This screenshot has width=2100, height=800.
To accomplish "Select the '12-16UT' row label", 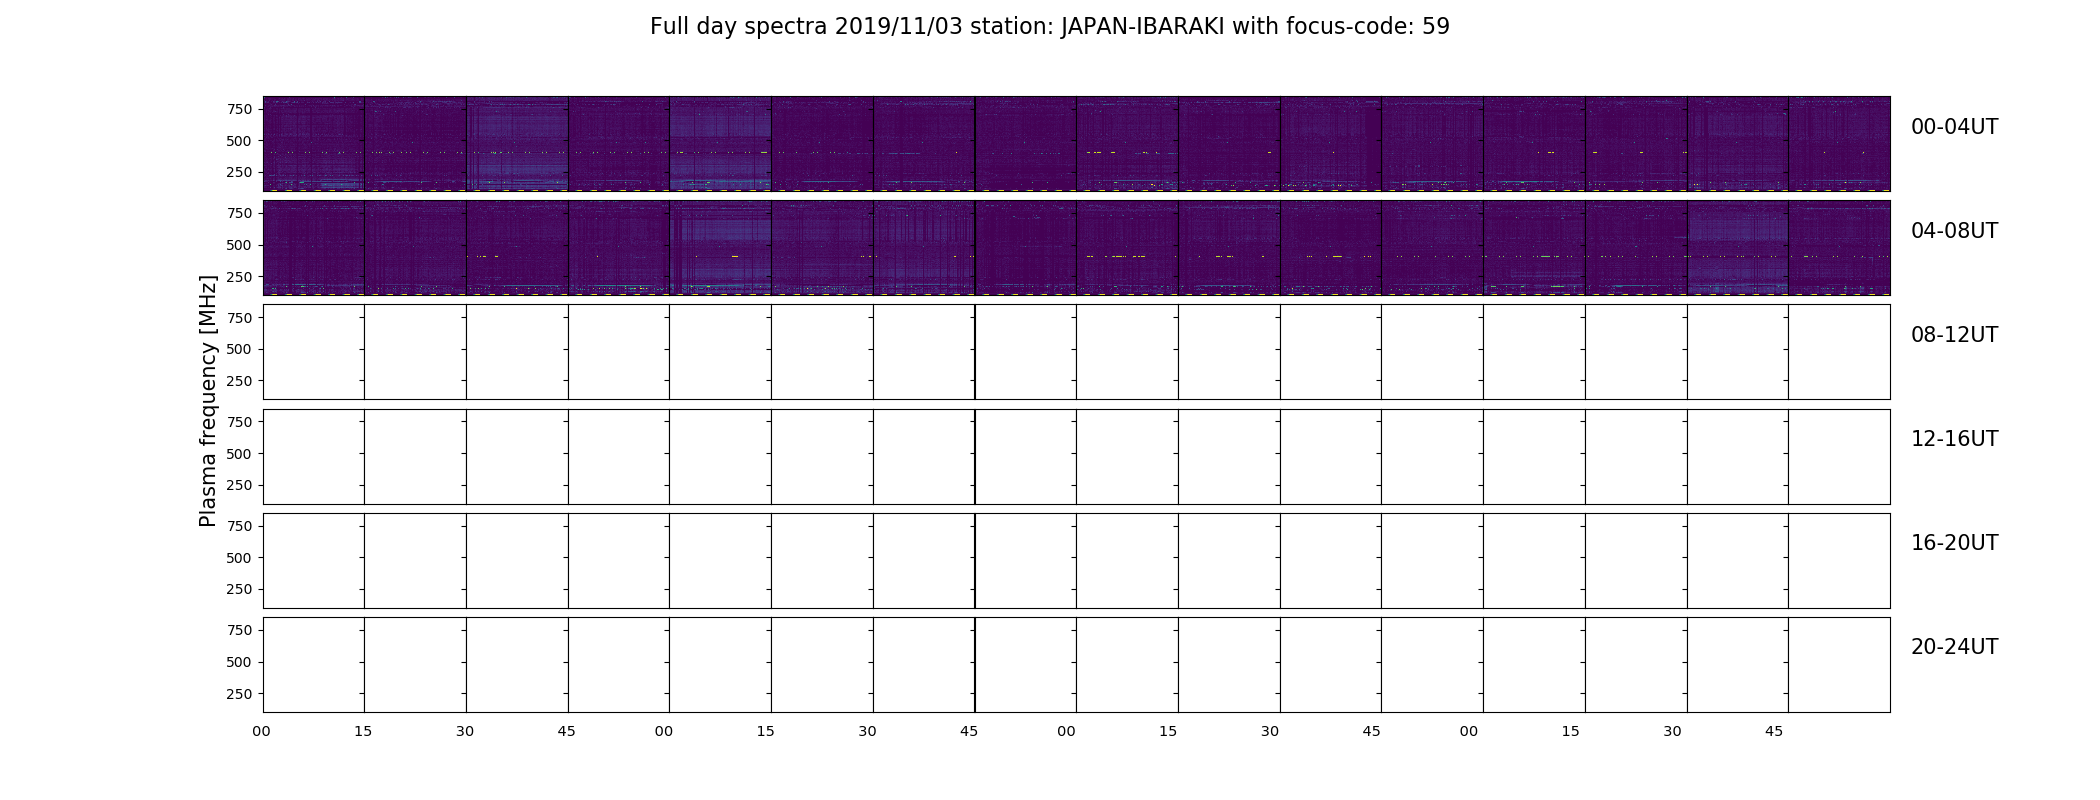I will coord(1954,439).
